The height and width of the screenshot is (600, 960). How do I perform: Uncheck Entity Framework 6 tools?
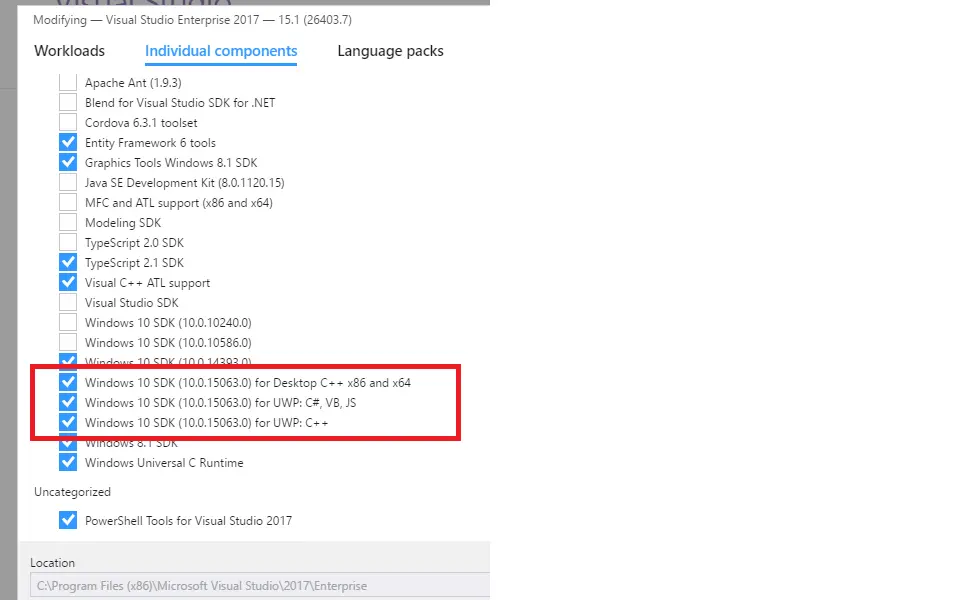tap(68, 143)
